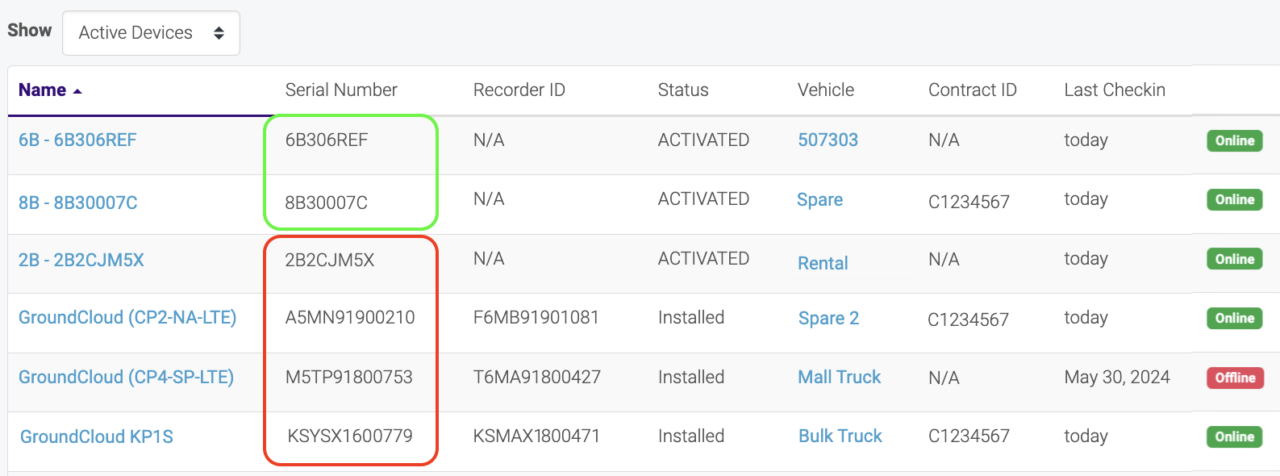Click the Status column header
The width and height of the screenshot is (1280, 476).
pos(683,90)
